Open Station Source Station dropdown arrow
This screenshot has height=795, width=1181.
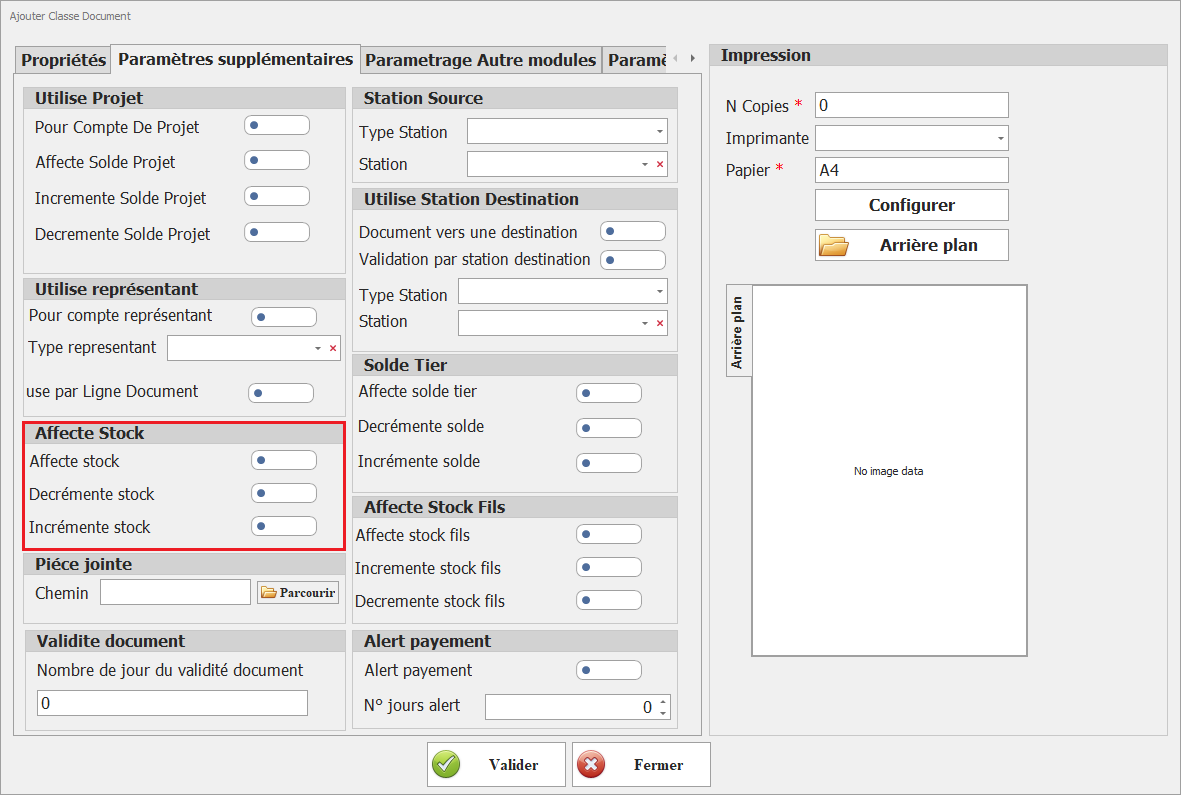[x=645, y=164]
